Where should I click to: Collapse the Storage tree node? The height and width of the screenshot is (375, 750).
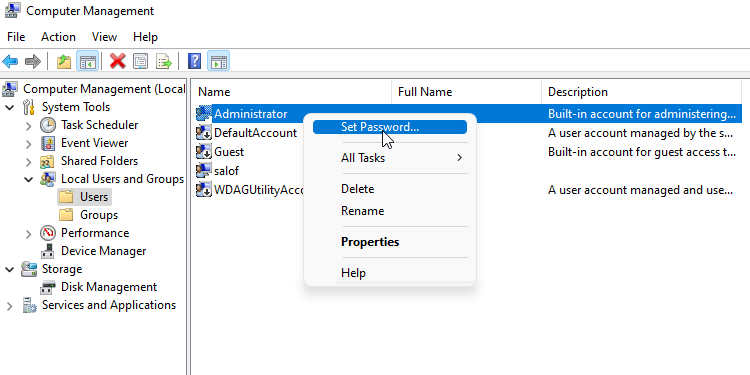(10, 269)
